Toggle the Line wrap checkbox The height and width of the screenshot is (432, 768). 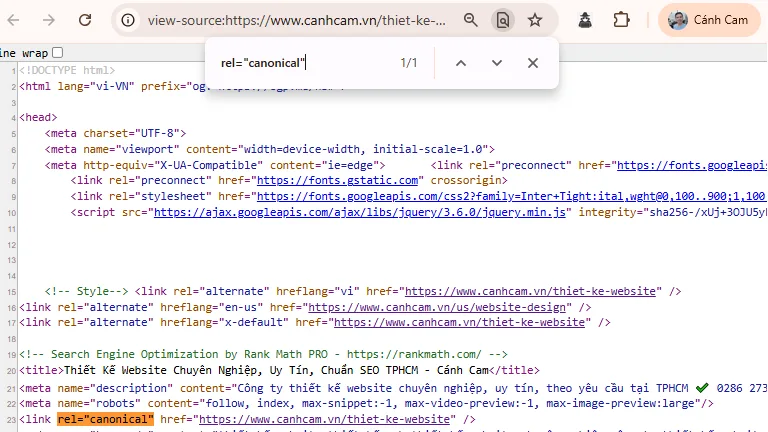pos(57,52)
